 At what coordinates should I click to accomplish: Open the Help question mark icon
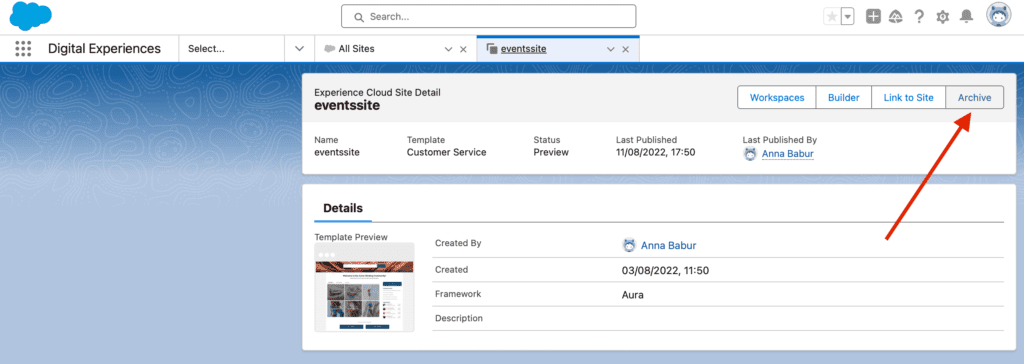tap(919, 17)
